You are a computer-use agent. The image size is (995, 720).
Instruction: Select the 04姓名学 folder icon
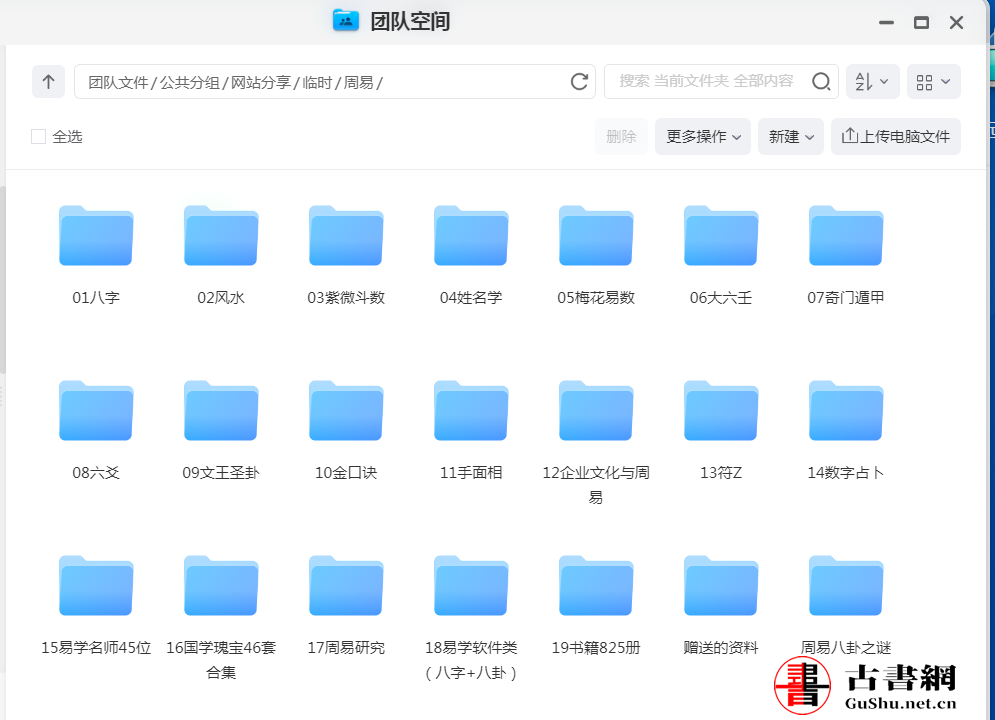coord(471,235)
